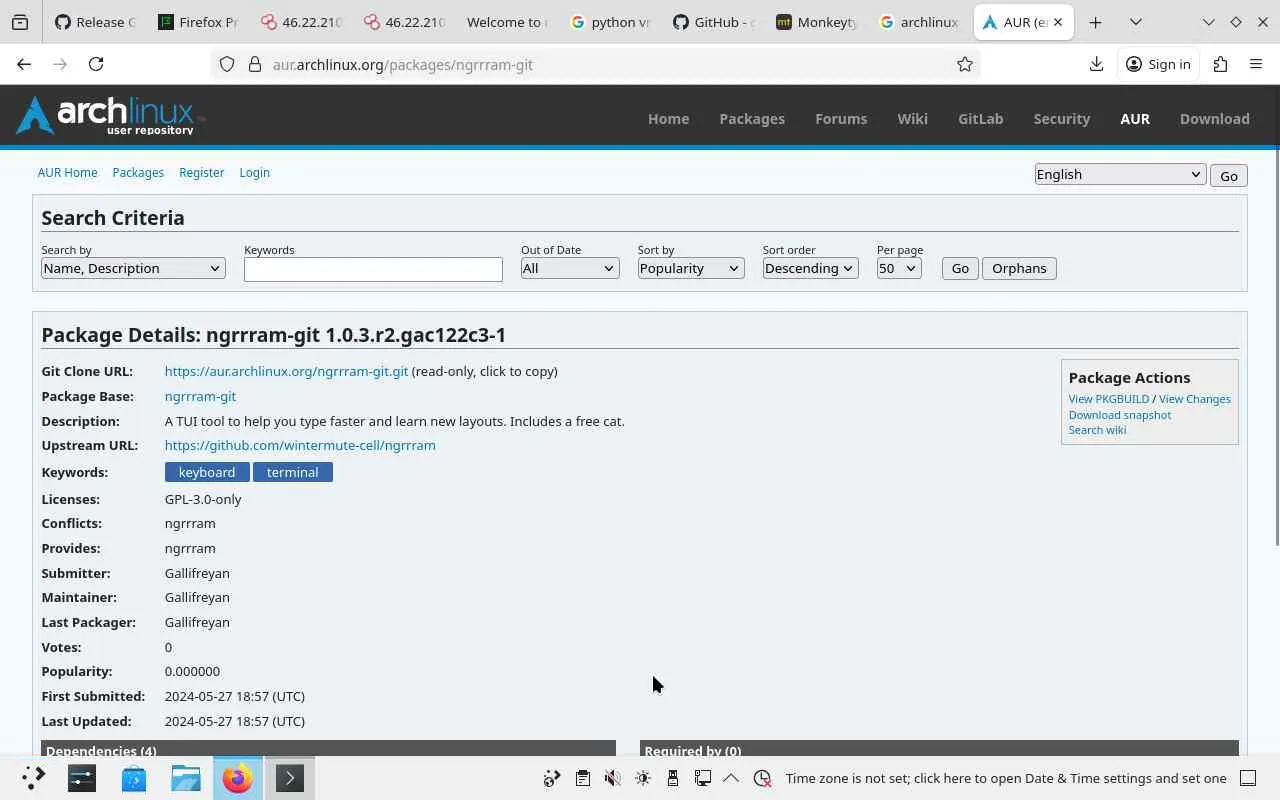This screenshot has height=800, width=1280.
Task: Click the muted volume tray icon
Action: tap(613, 778)
